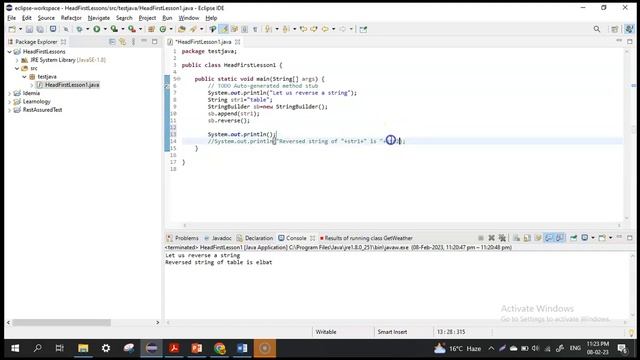Select HeadFirstLesson1.java in Package Explorer
The width and height of the screenshot is (640, 360).
68,85
